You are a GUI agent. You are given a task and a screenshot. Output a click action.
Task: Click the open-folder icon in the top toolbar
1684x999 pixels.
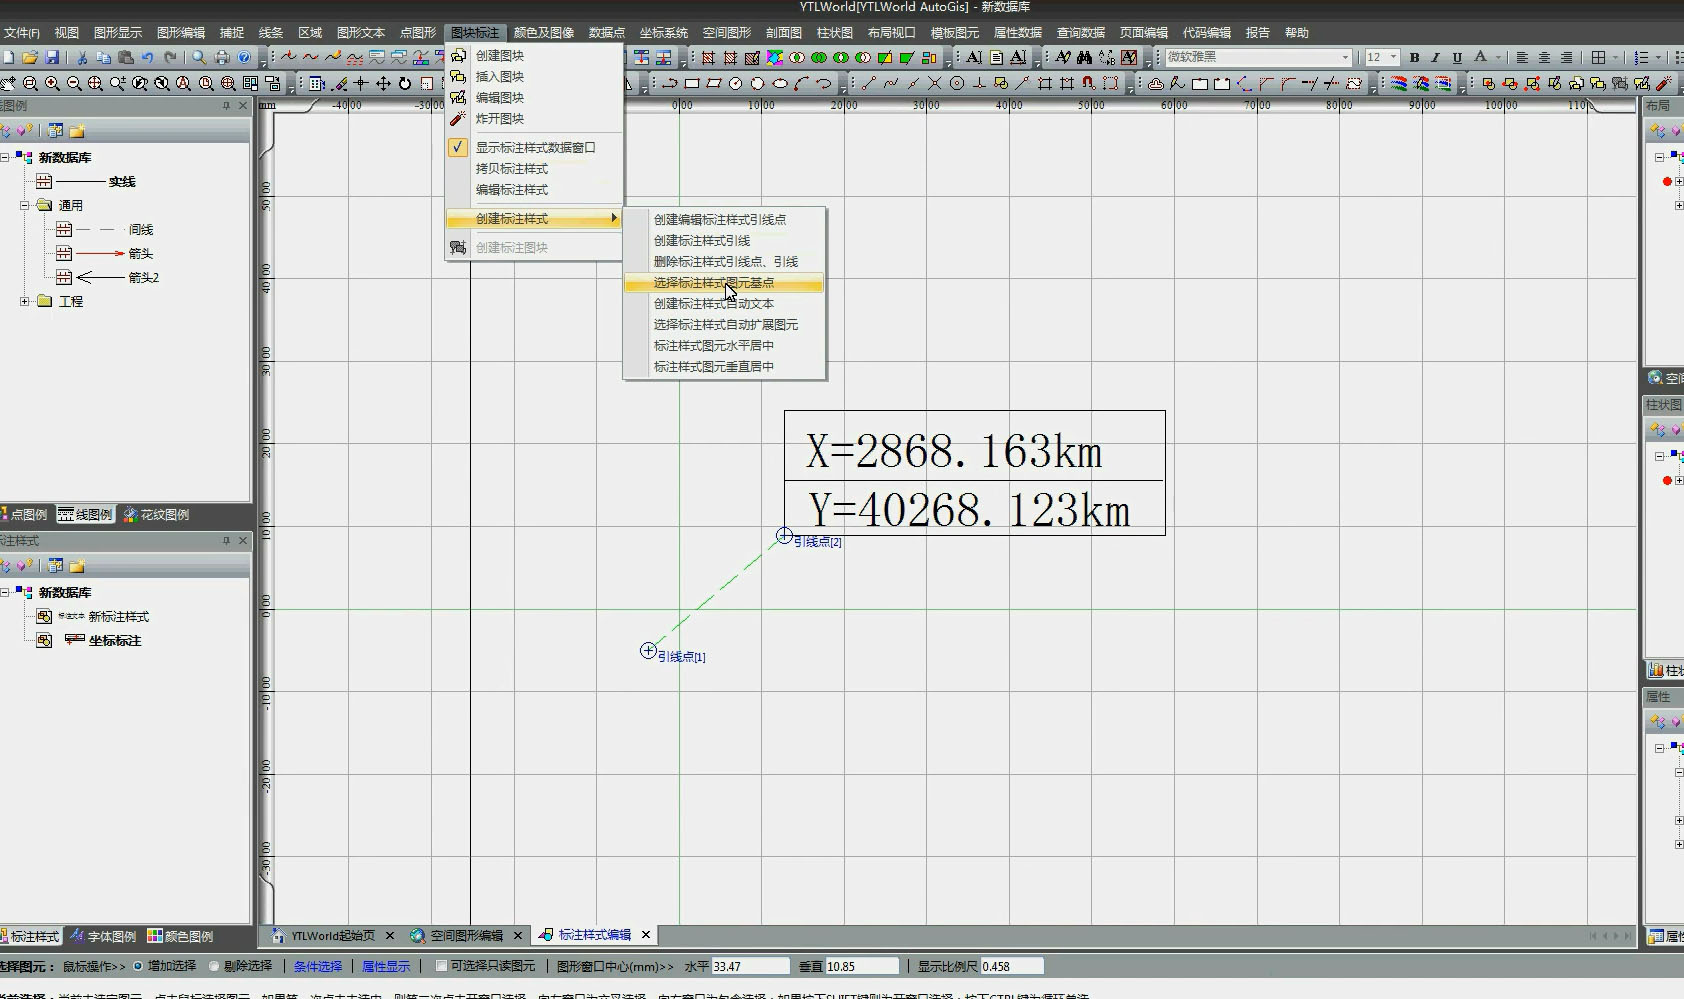(x=30, y=57)
